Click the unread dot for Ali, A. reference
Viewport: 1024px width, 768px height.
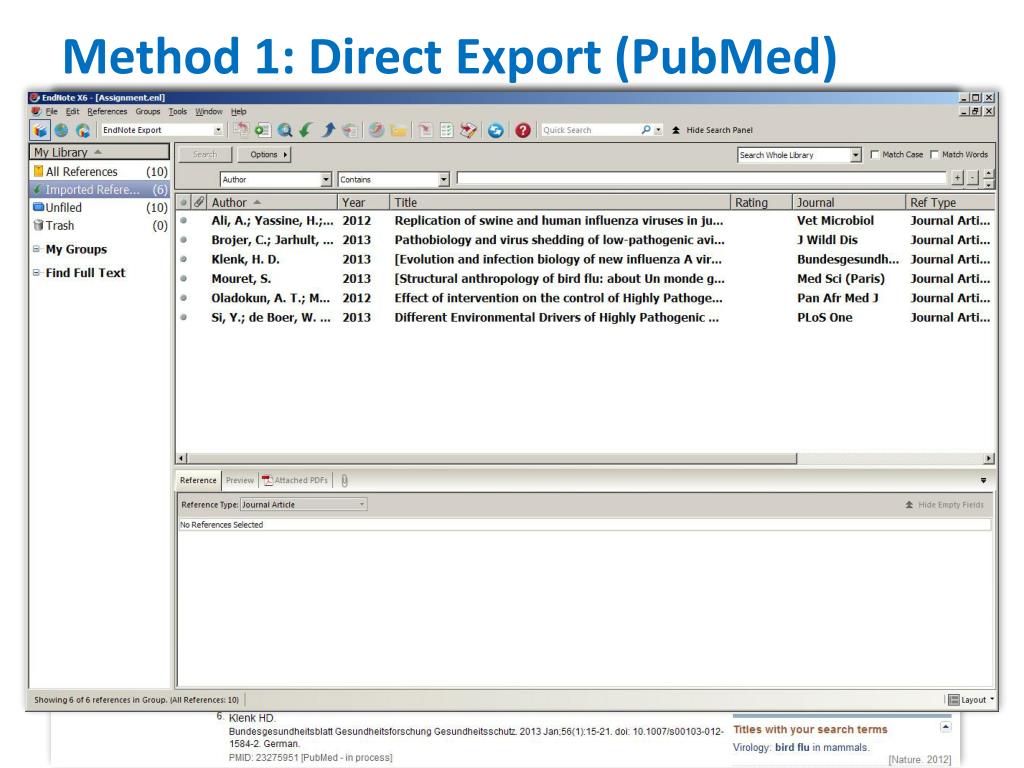[184, 221]
